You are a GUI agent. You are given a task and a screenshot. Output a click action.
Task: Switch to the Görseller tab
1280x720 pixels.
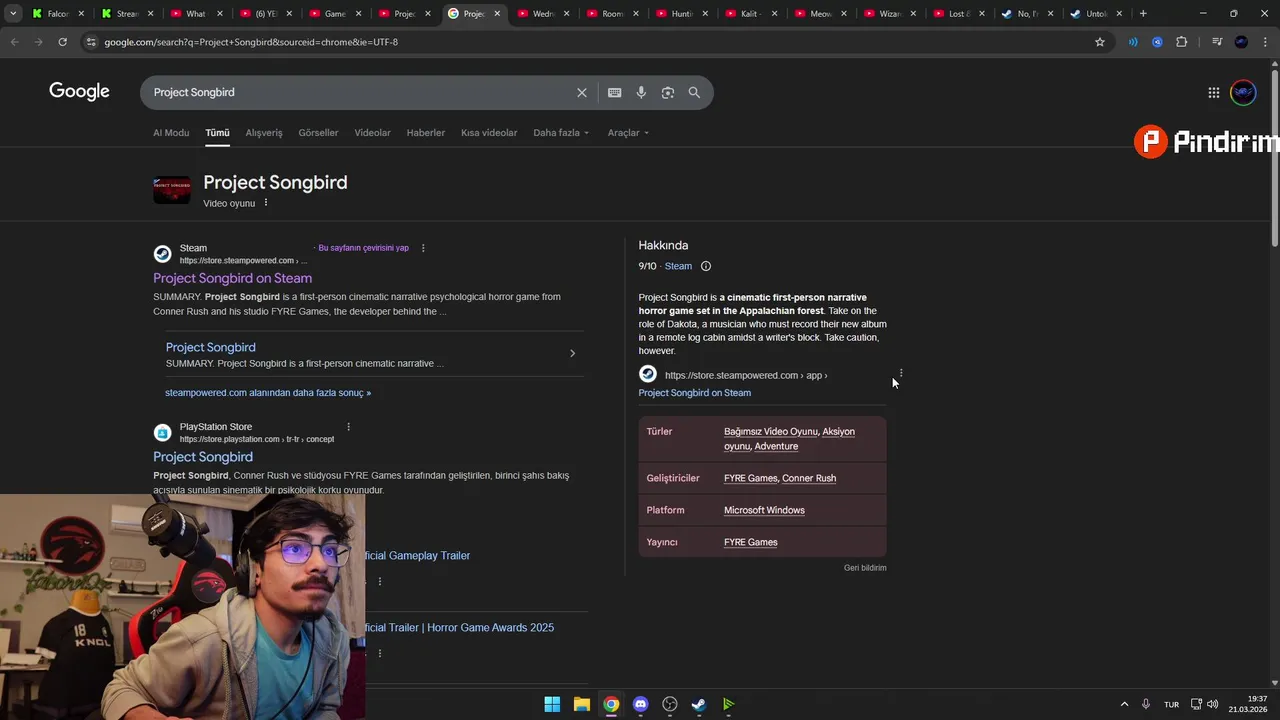tap(318, 133)
